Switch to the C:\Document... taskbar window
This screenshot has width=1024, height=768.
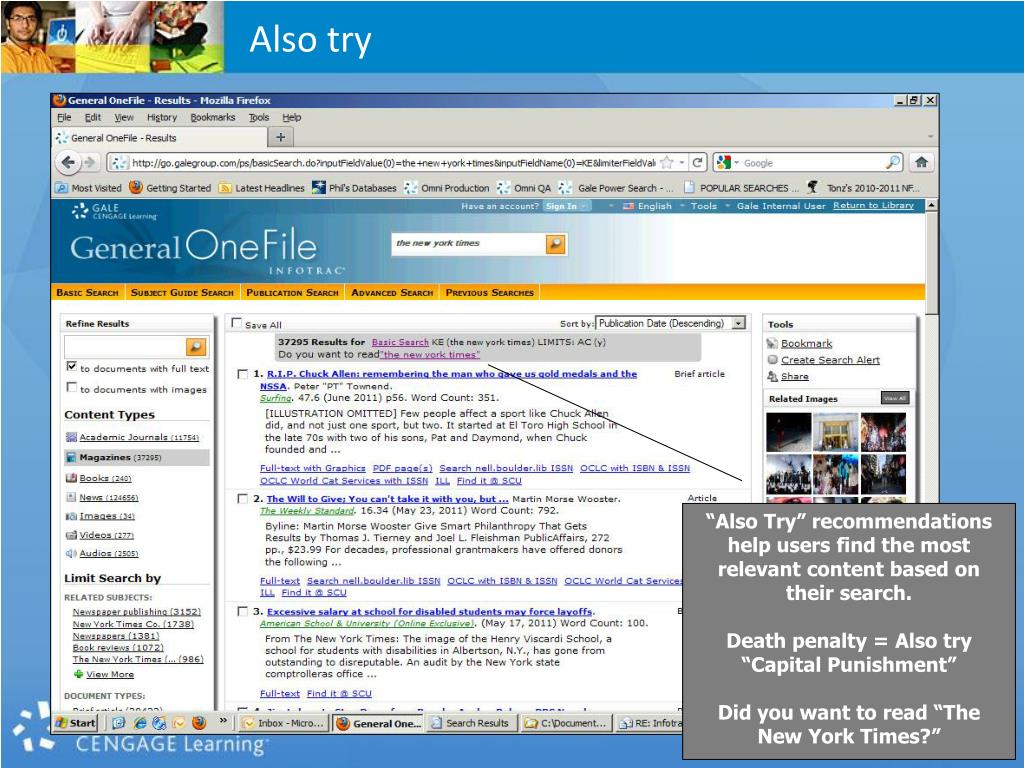[x=566, y=723]
